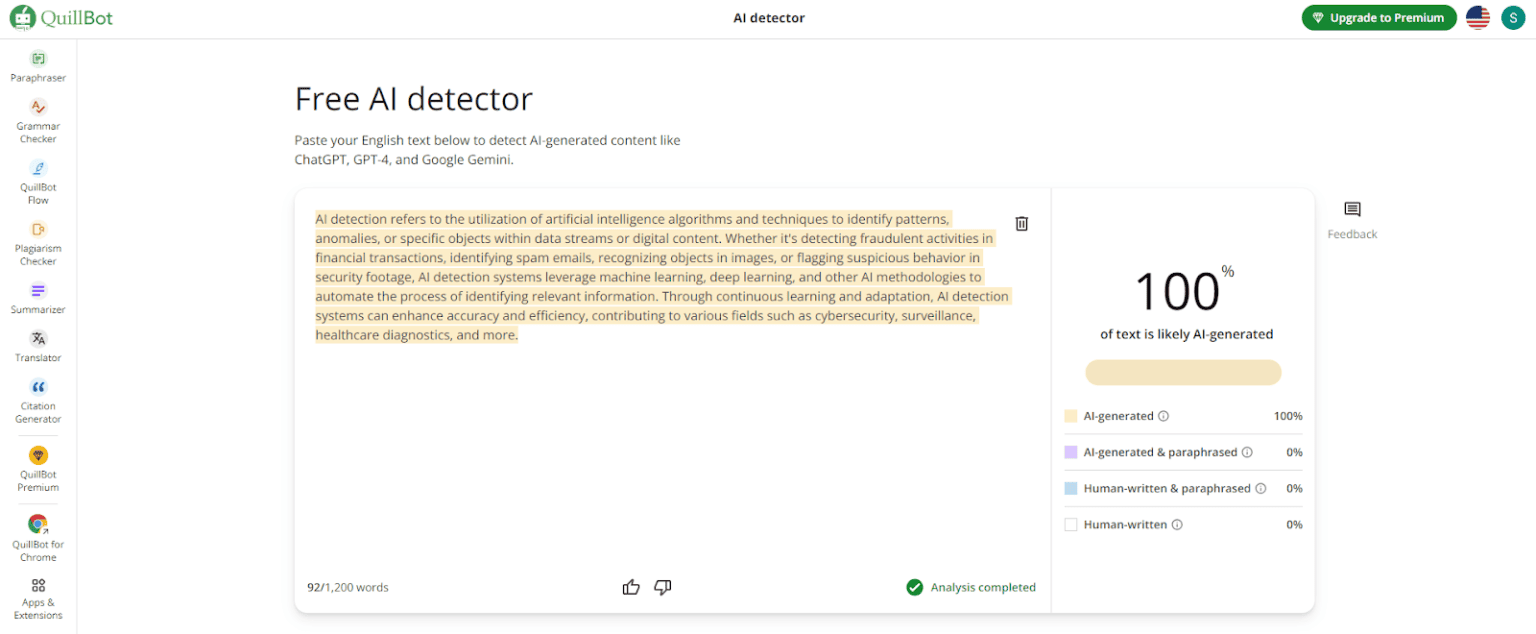This screenshot has width=1536, height=634.
Task: Click the AI-generated percentage bar
Action: pyautogui.click(x=1183, y=373)
